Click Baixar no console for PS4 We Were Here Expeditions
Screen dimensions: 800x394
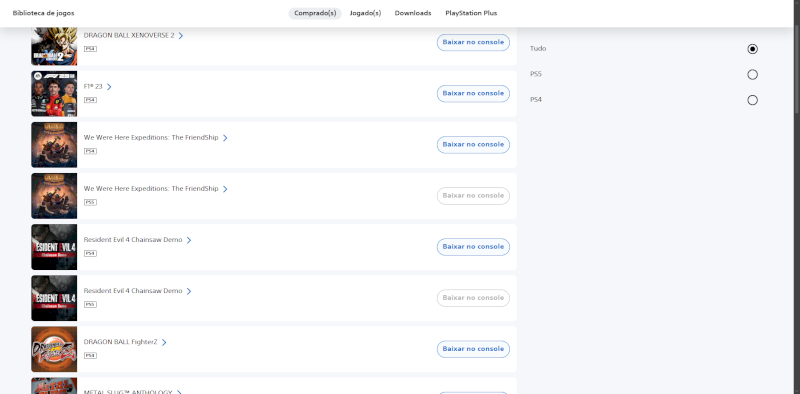click(x=473, y=144)
